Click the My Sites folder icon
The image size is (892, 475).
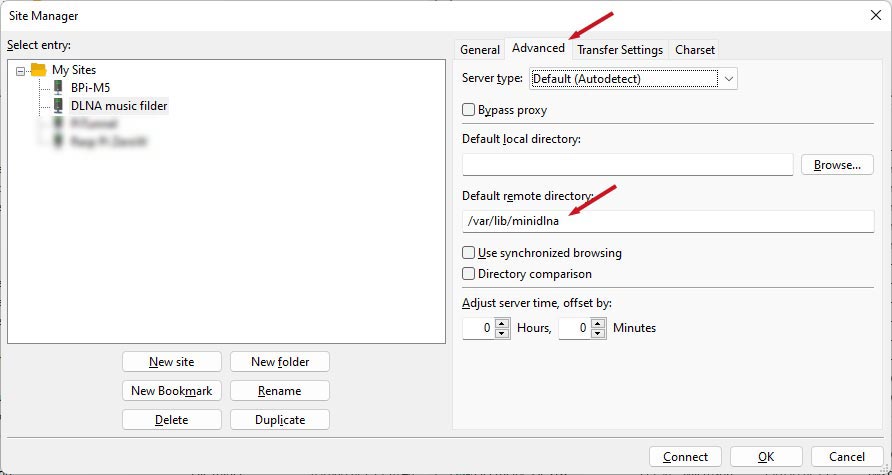coord(38,70)
